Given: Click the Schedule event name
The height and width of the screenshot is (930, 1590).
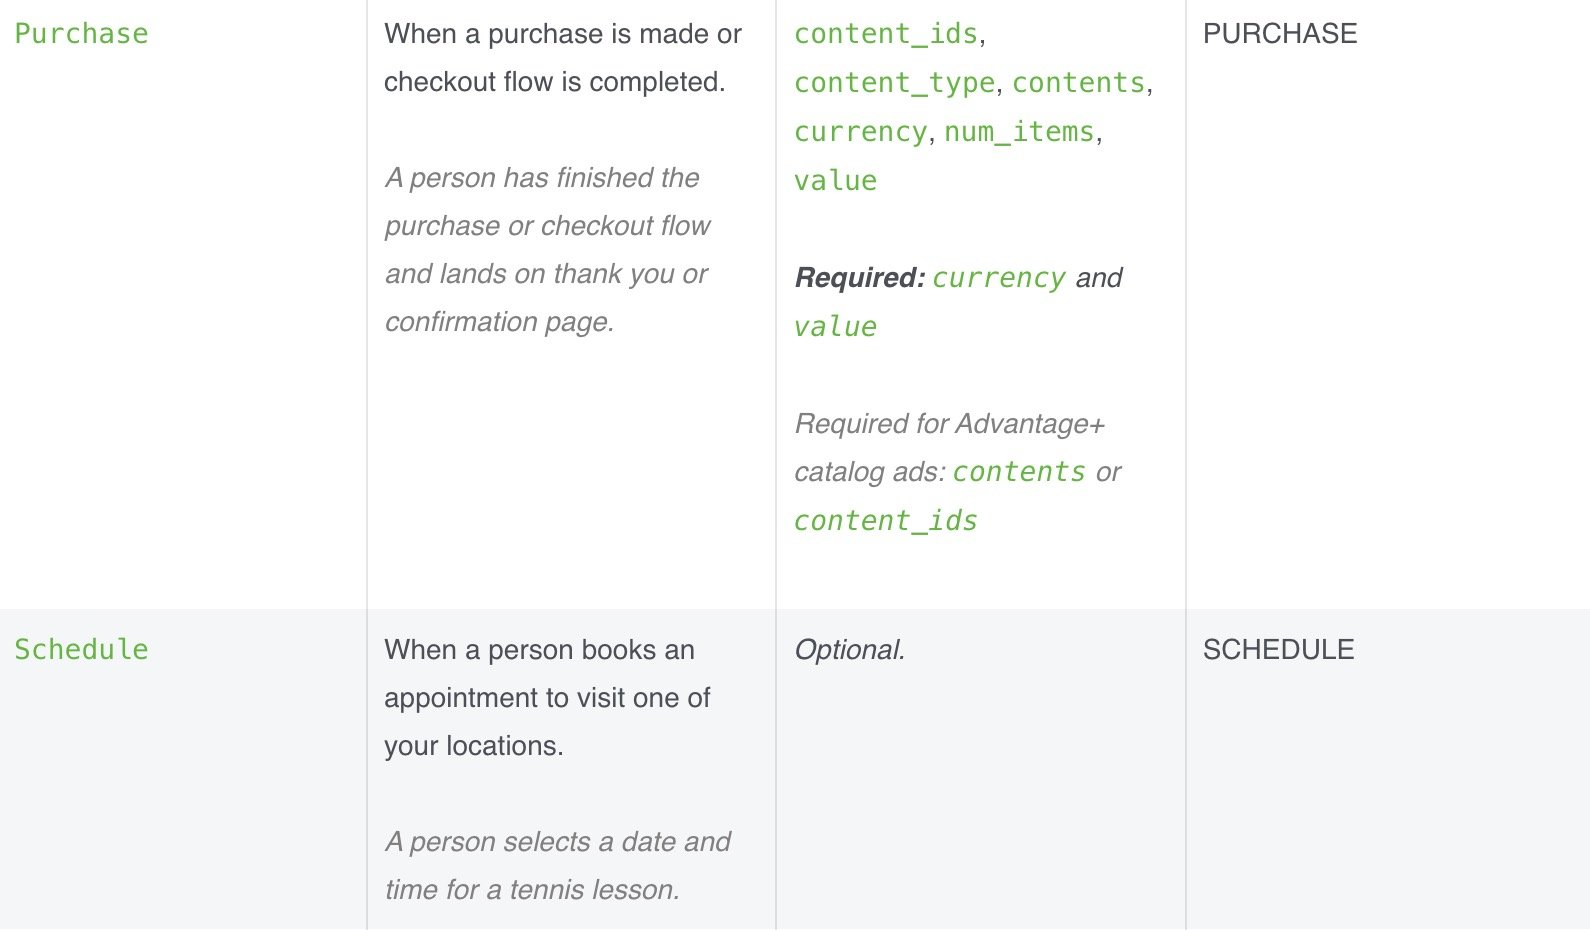Looking at the screenshot, I should coord(81,650).
